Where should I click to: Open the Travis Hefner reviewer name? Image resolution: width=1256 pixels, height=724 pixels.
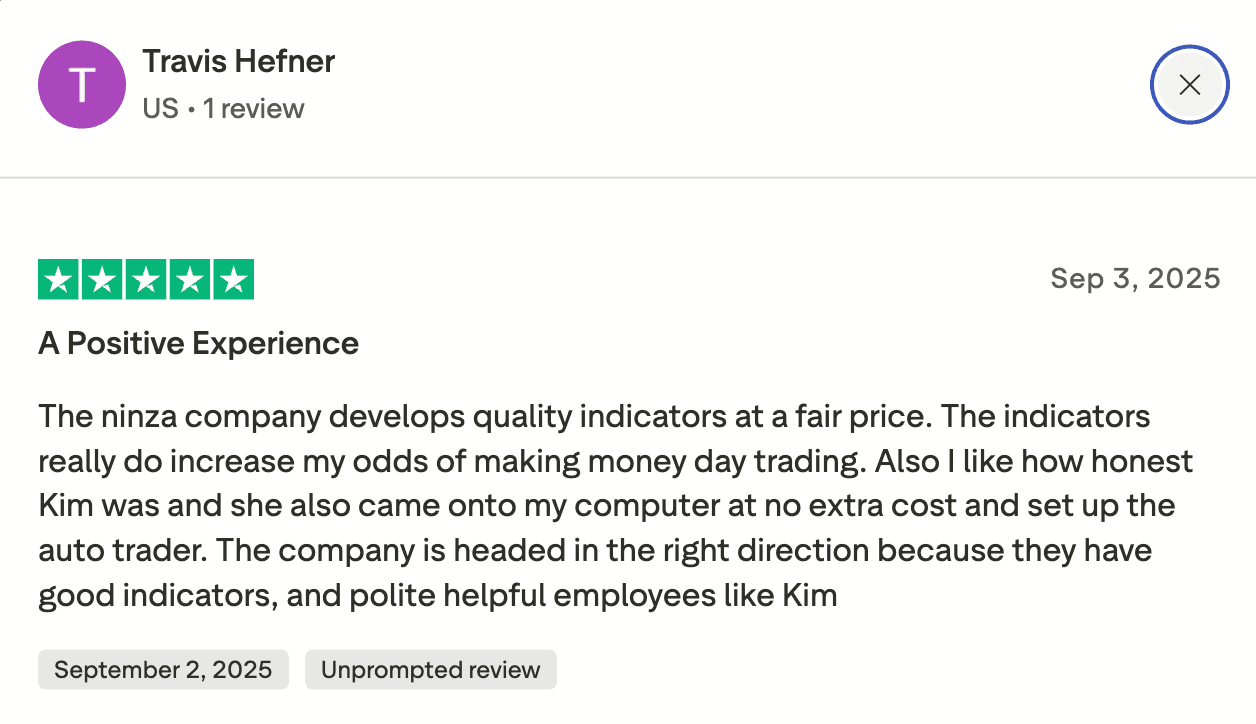tap(238, 62)
